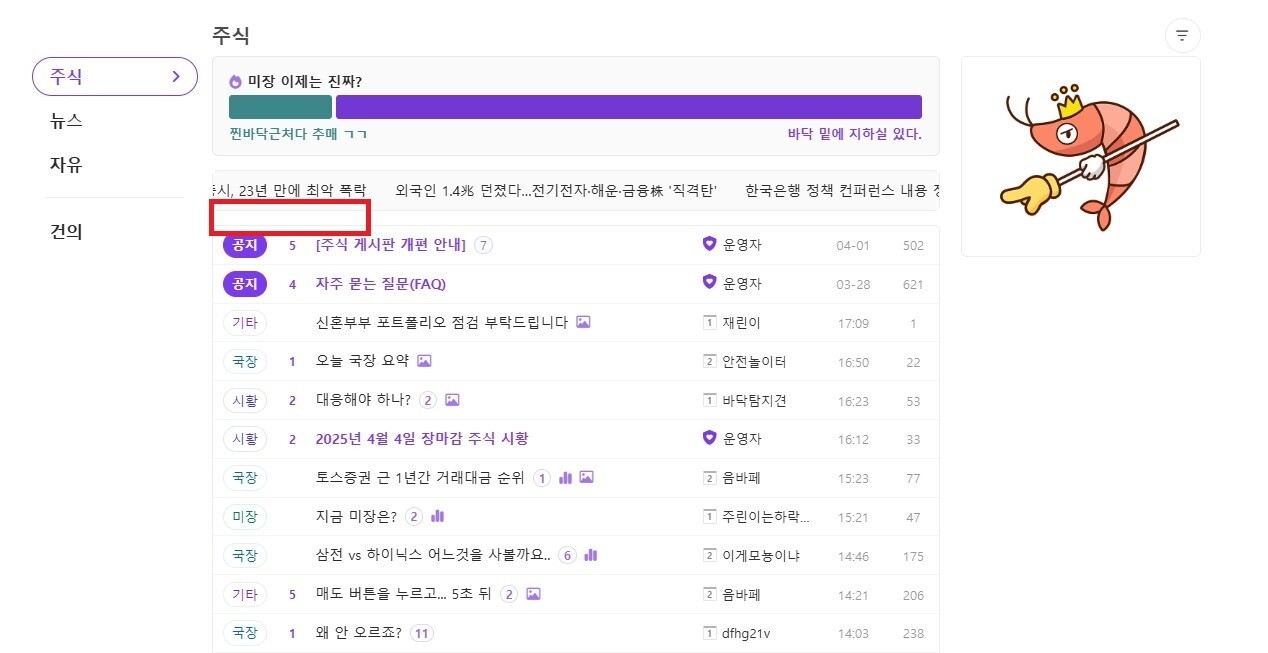Viewport: 1268px width, 653px height.
Task: Vote with the purple poll bar
Action: pos(629,107)
